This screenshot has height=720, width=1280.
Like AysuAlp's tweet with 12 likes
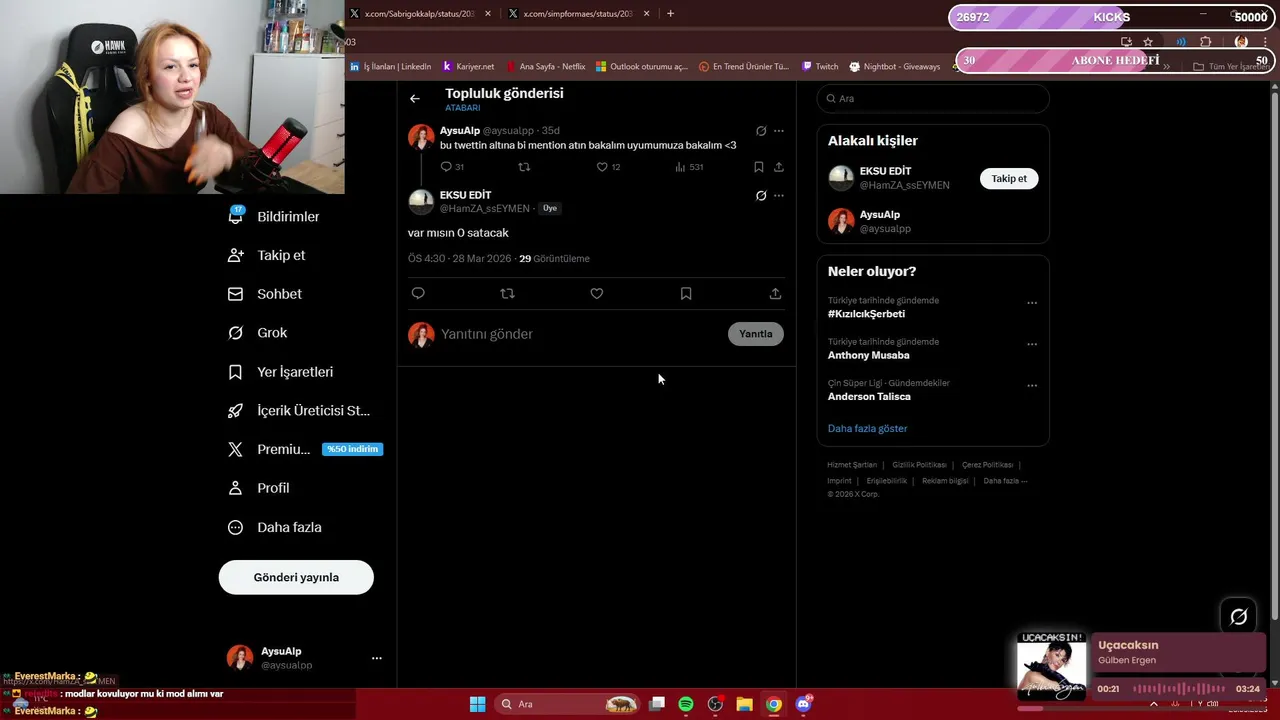[x=608, y=167]
